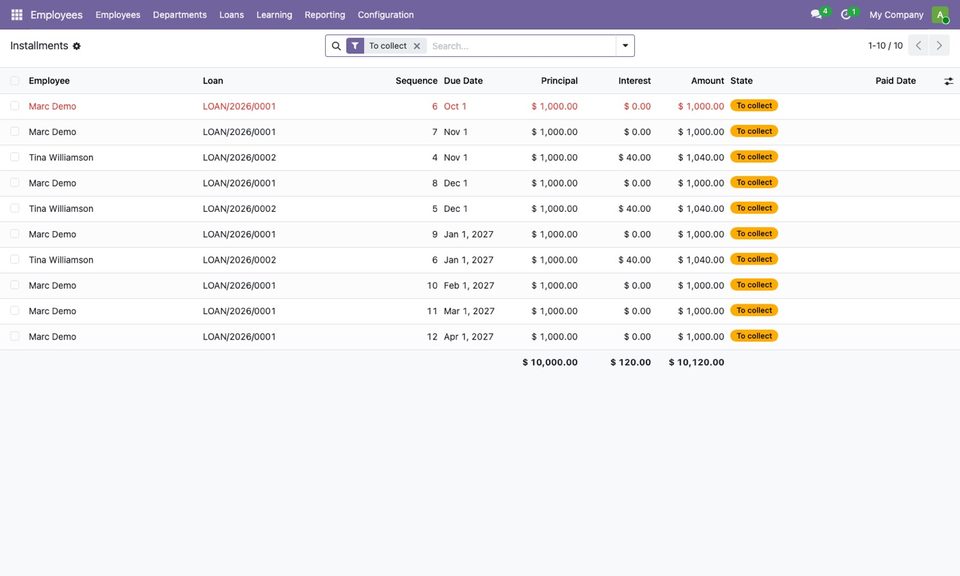
Task: Sort by the Amount column header
Action: point(707,81)
